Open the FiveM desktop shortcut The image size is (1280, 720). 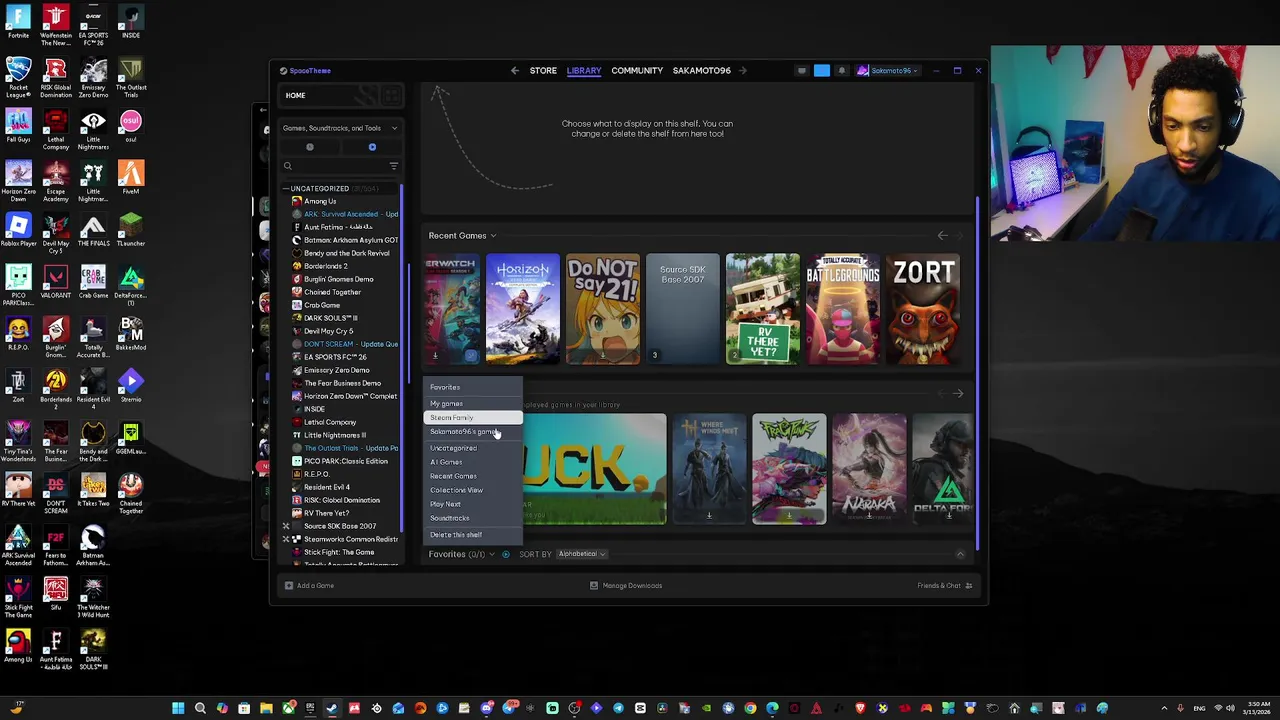[x=131, y=179]
